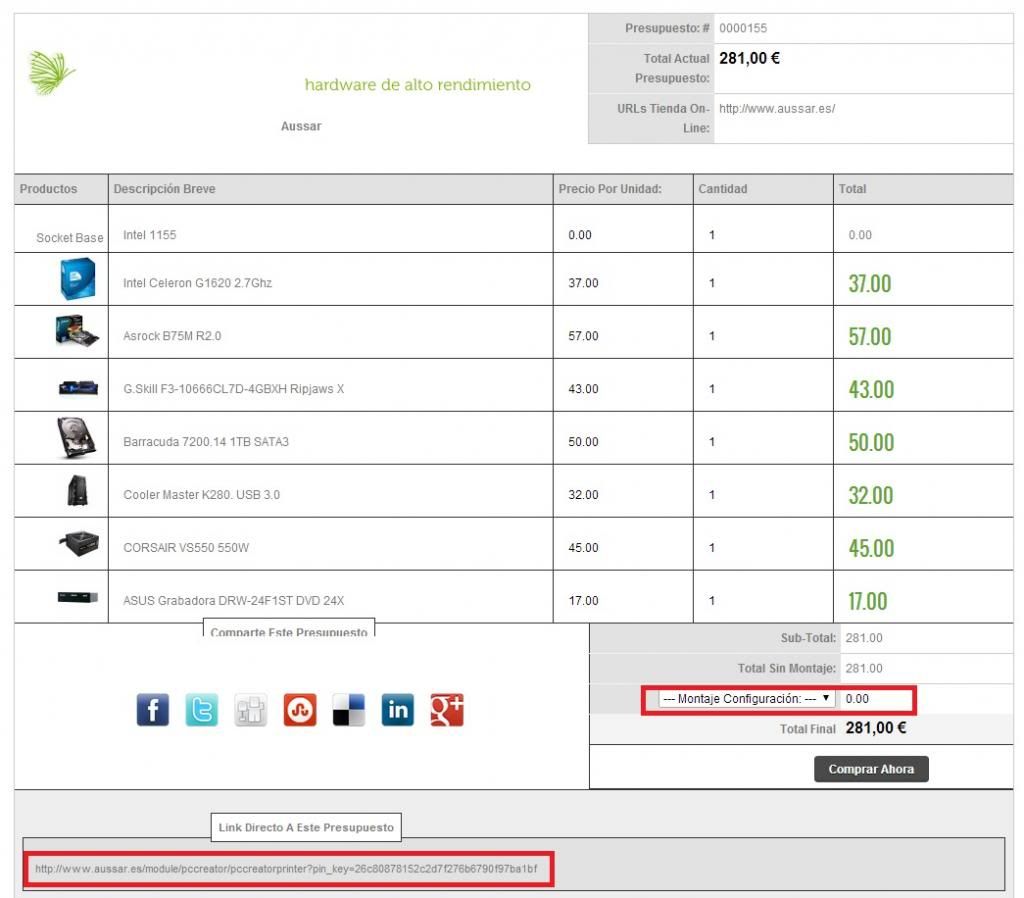Image resolution: width=1024 pixels, height=898 pixels.
Task: Click the 0.00 assembly price value
Action: click(857, 699)
